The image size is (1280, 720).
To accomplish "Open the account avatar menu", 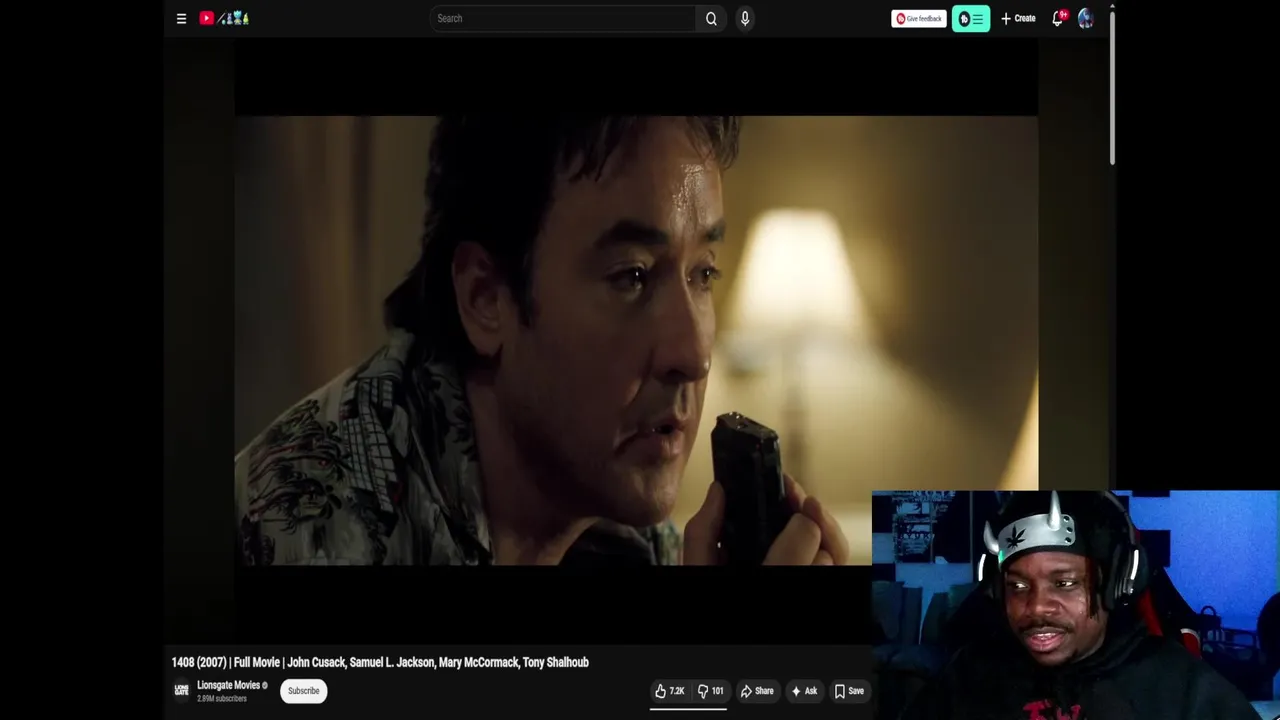I will (1086, 18).
